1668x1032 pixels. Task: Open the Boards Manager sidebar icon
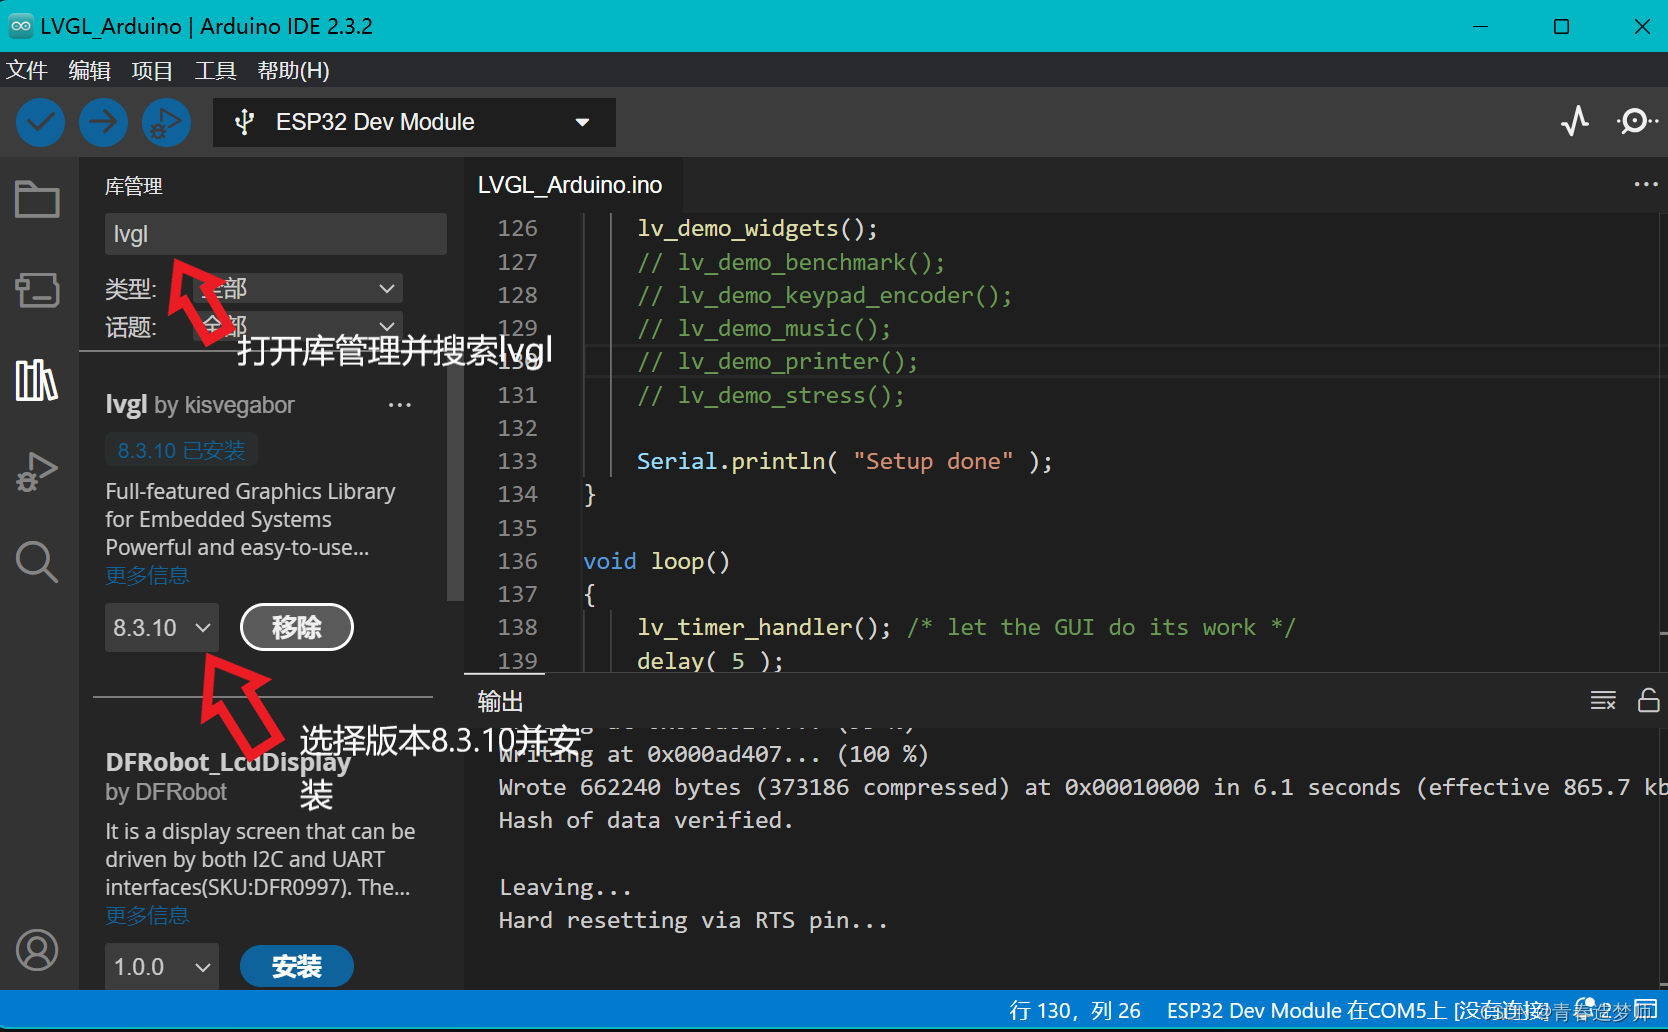pyautogui.click(x=37, y=290)
